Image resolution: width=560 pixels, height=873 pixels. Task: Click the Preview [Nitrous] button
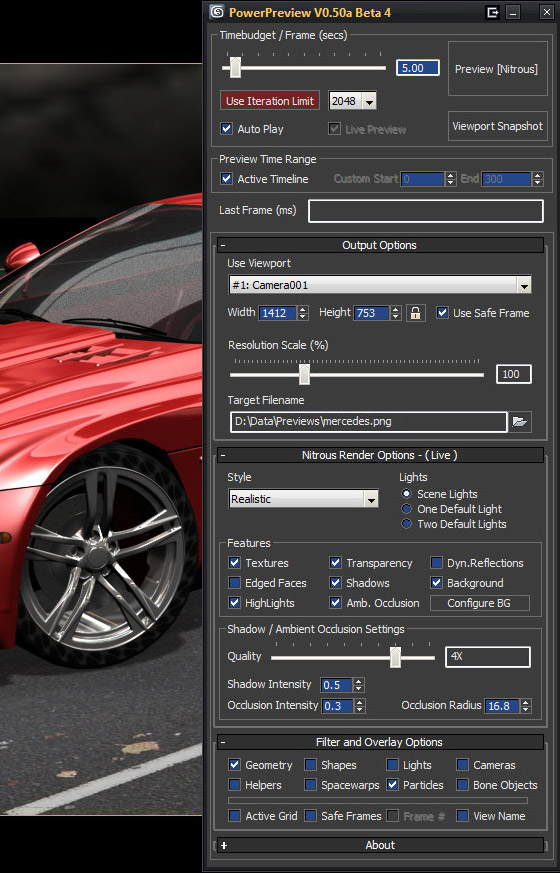tap(498, 69)
